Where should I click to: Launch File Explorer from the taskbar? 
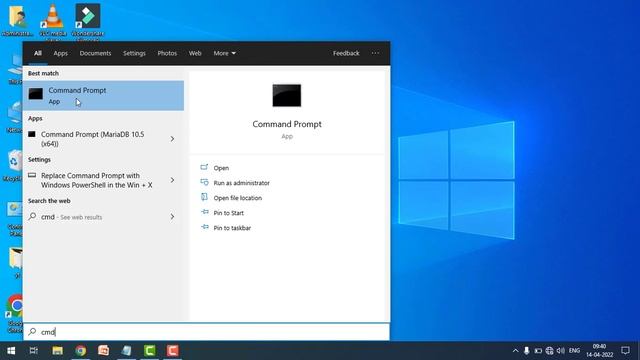tap(58, 351)
